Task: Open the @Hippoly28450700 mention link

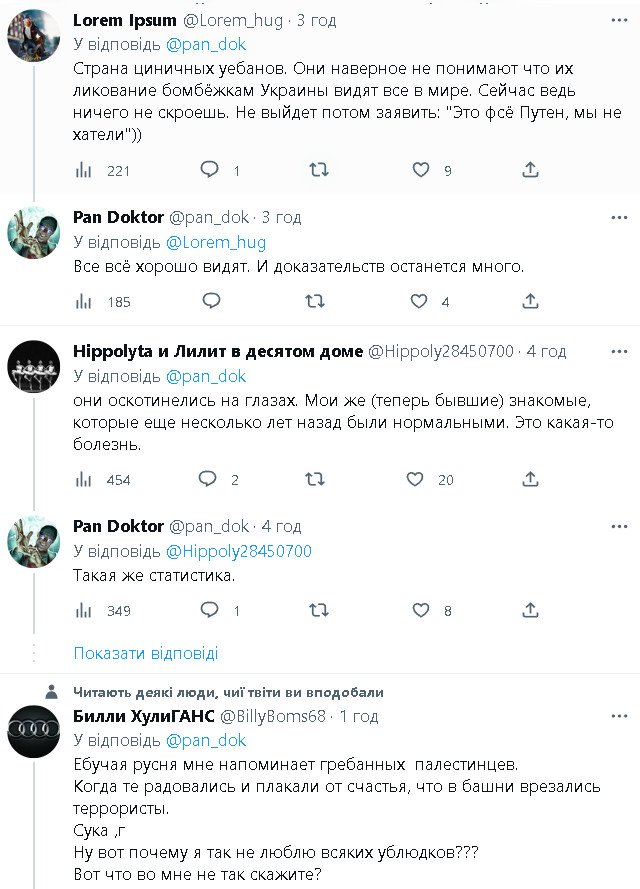Action: coord(239,551)
